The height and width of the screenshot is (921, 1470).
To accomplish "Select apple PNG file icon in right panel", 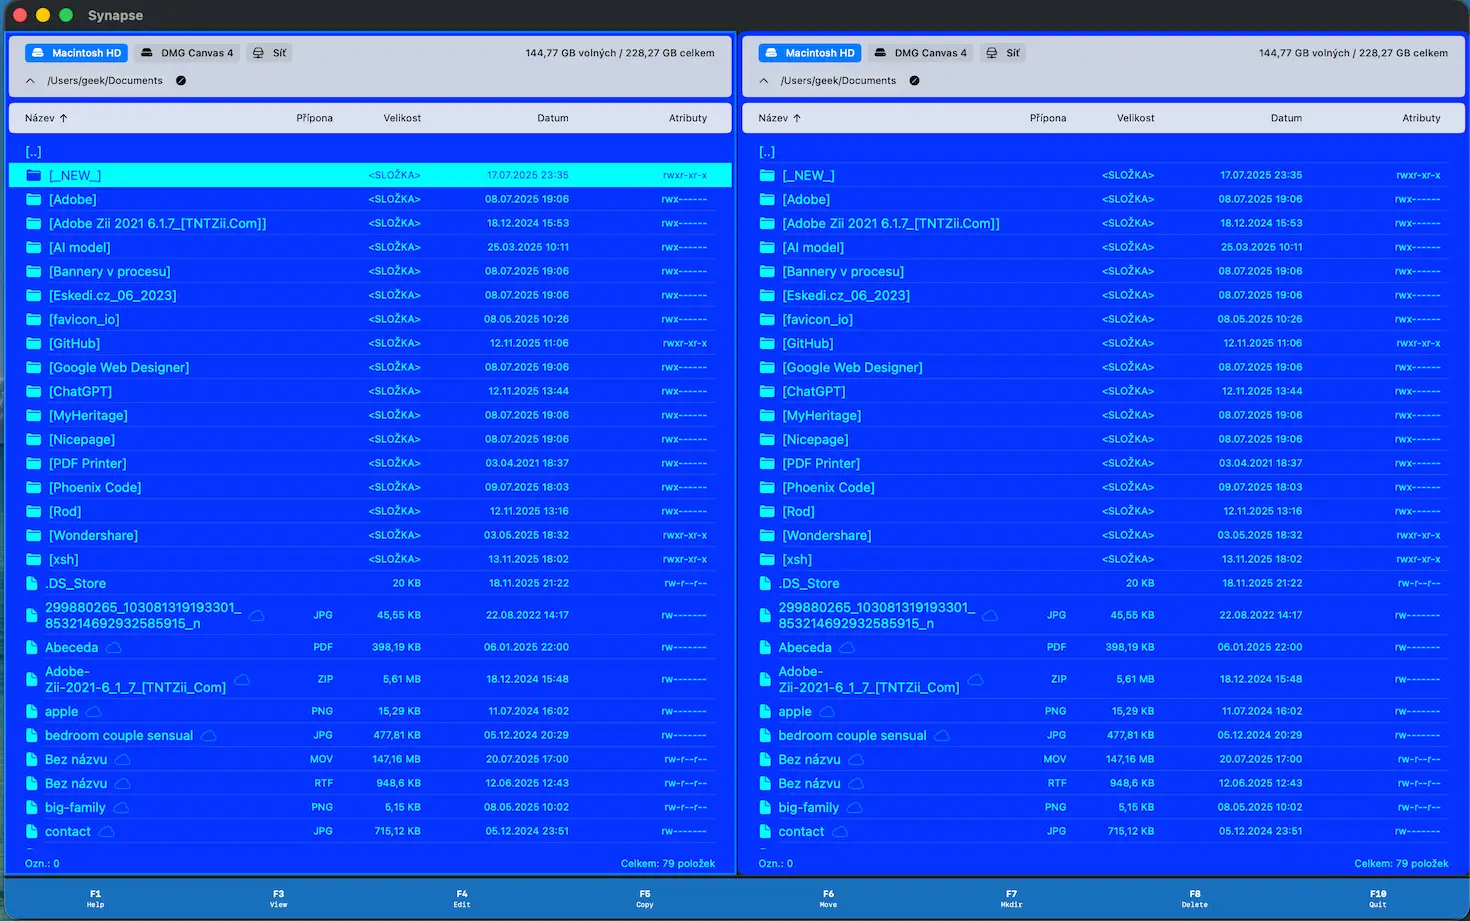I will [766, 711].
